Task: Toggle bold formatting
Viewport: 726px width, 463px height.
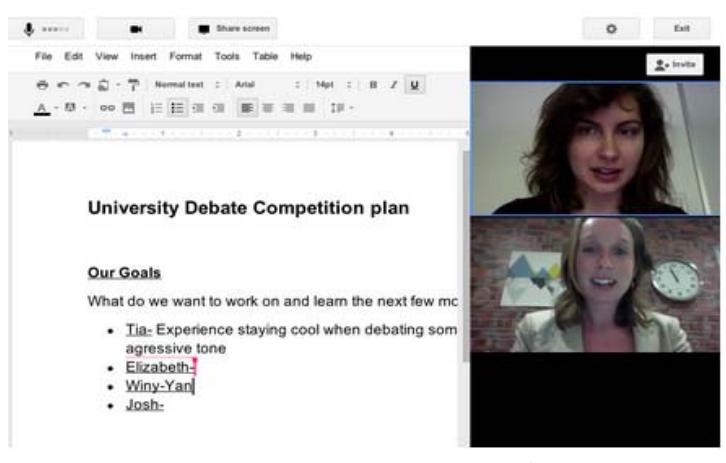Action: [373, 85]
